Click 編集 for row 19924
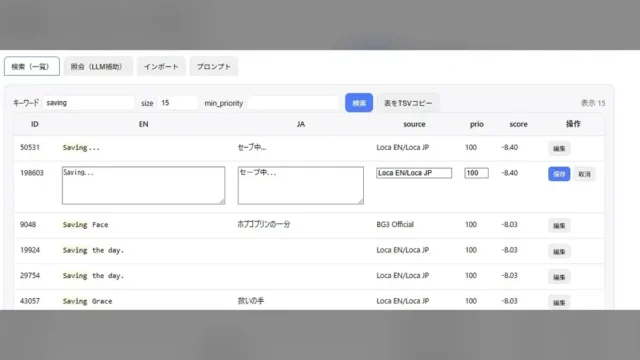 [x=559, y=251]
